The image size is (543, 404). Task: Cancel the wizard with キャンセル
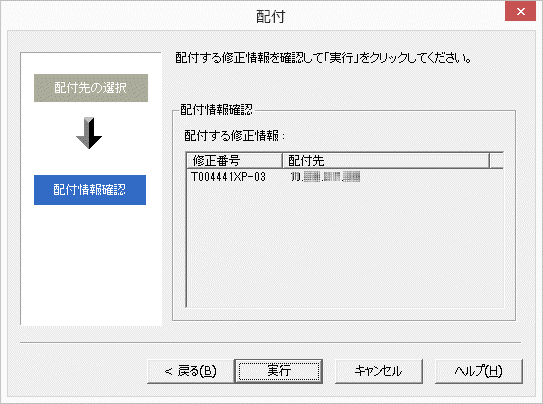coord(379,371)
